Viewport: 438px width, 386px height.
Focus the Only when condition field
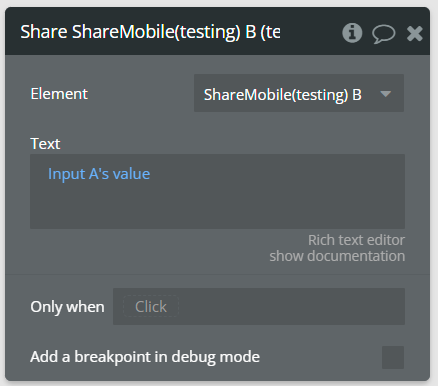tap(259, 306)
